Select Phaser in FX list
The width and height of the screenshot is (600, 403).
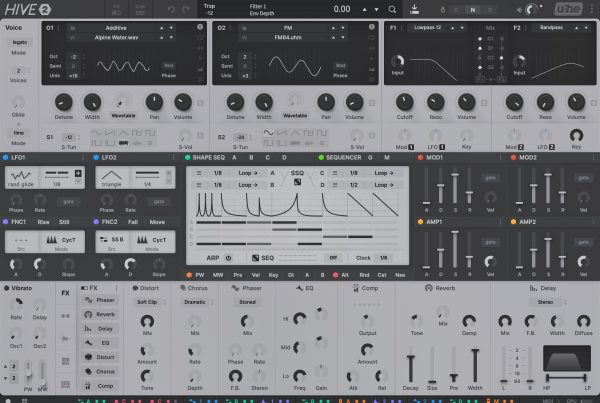tap(99, 300)
